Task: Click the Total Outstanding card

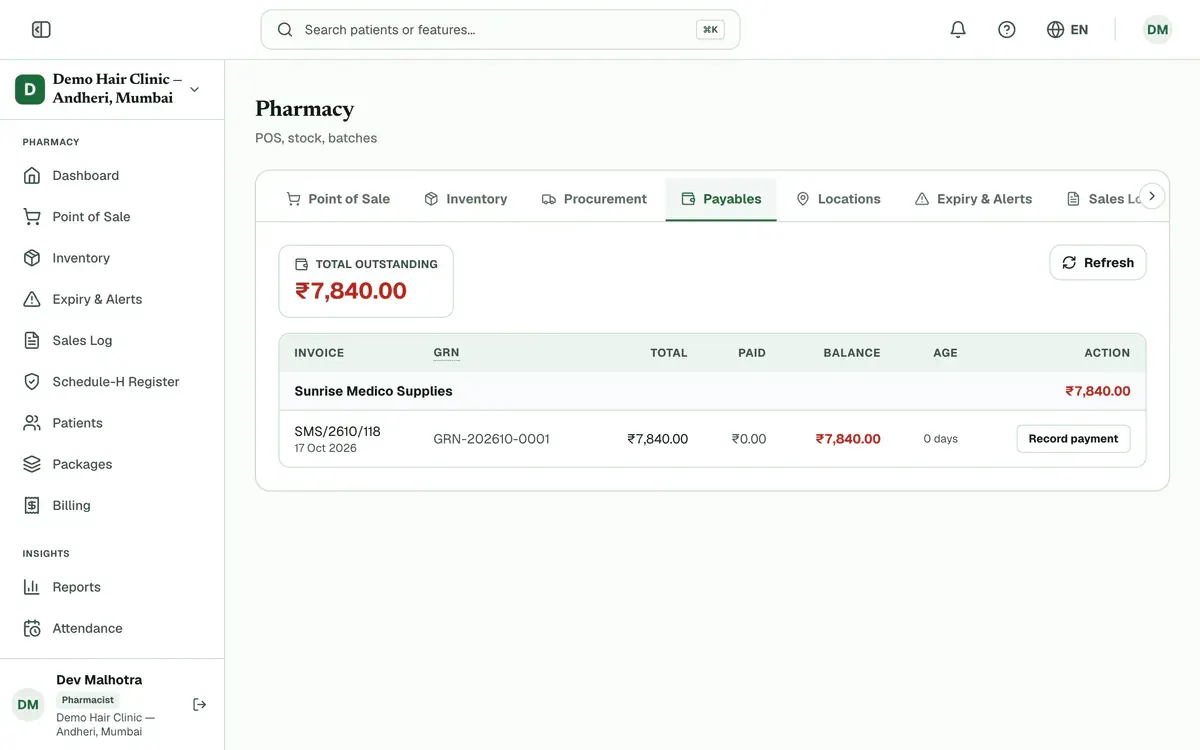Action: 366,281
